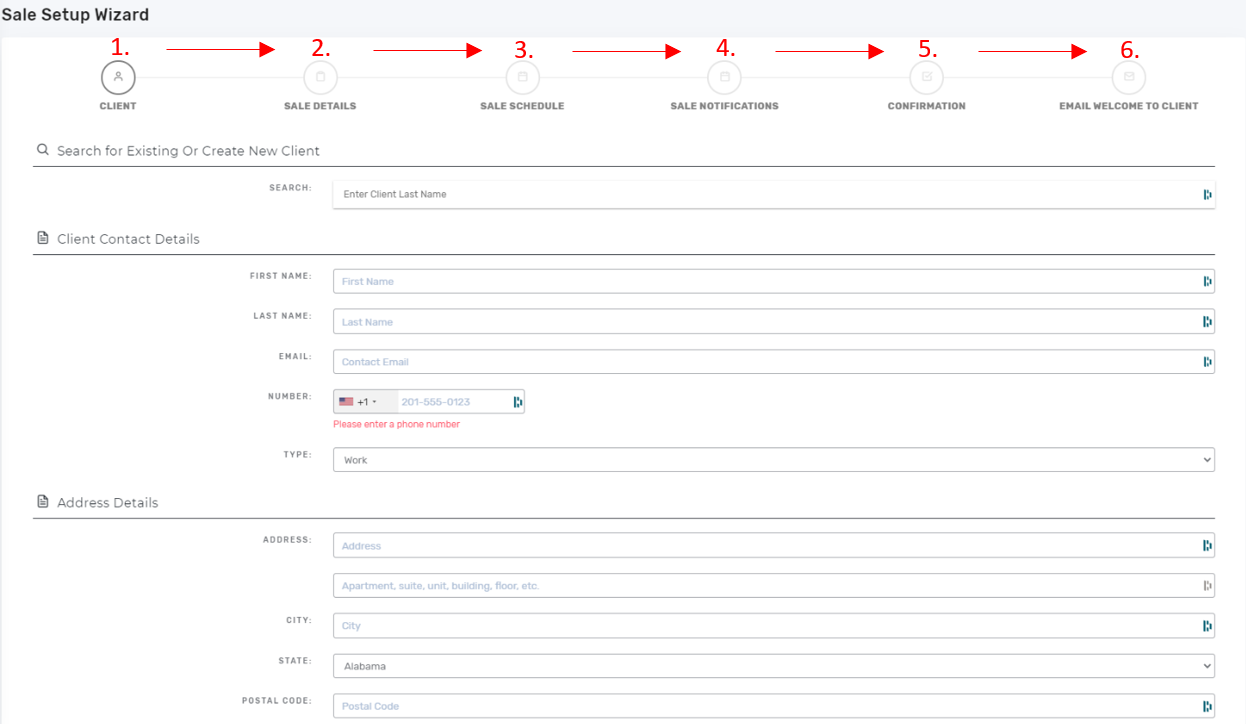The image size is (1246, 724).
Task: Click the Confirmation checkmark step icon
Action: click(927, 76)
